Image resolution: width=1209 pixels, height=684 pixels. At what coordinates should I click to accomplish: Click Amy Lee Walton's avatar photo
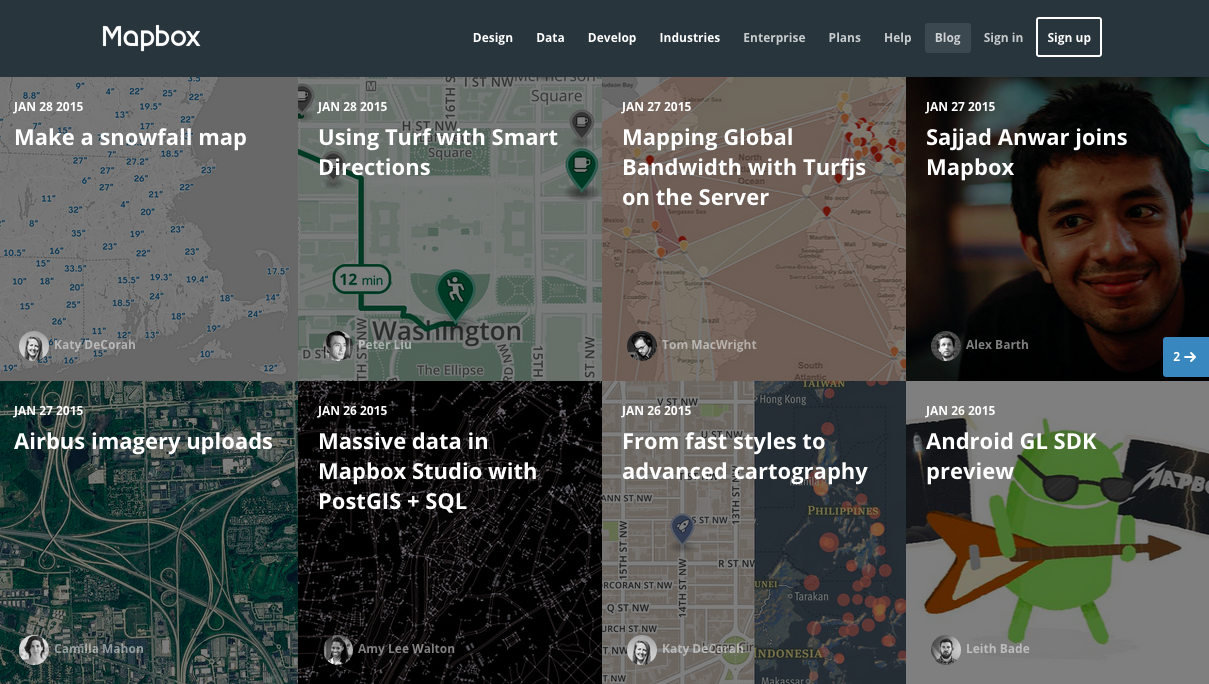[338, 650]
